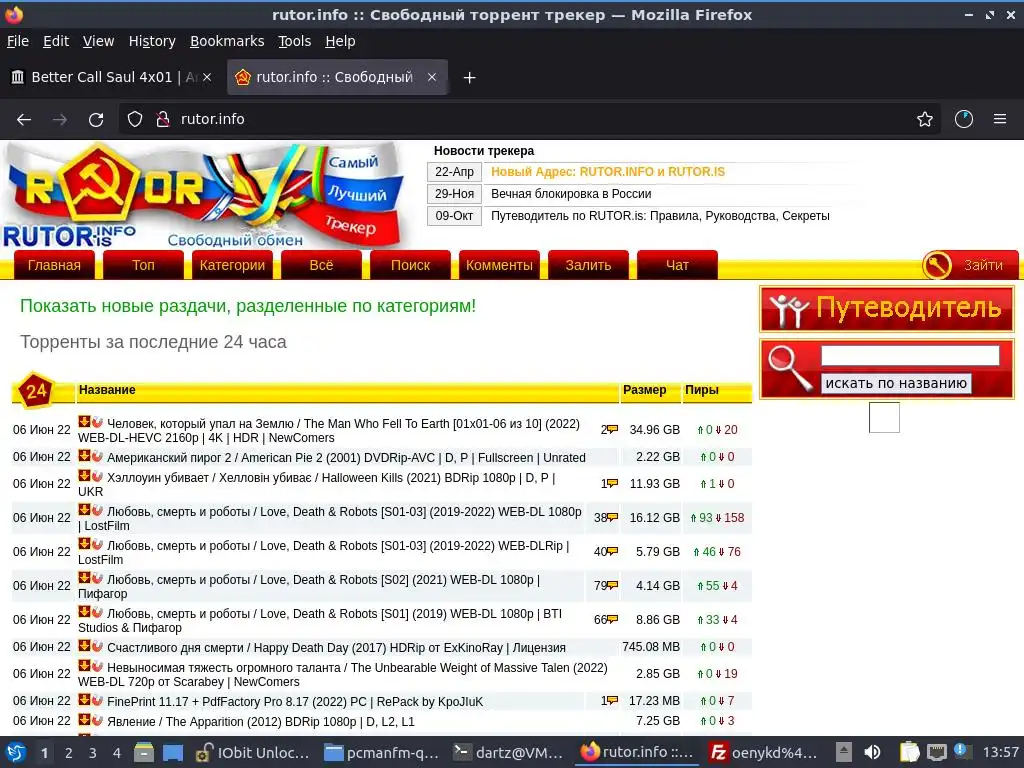This screenshot has width=1024, height=768.
Task: Open the Bookmarks menu
Action: click(227, 41)
